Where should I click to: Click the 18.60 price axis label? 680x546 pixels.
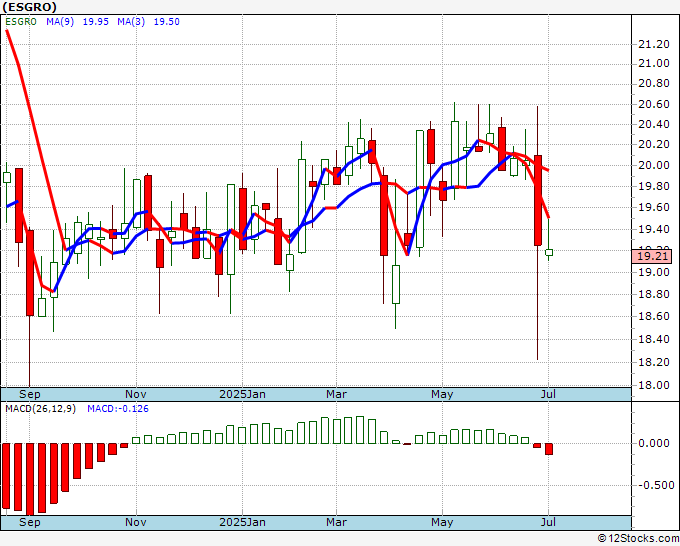pyautogui.click(x=654, y=316)
